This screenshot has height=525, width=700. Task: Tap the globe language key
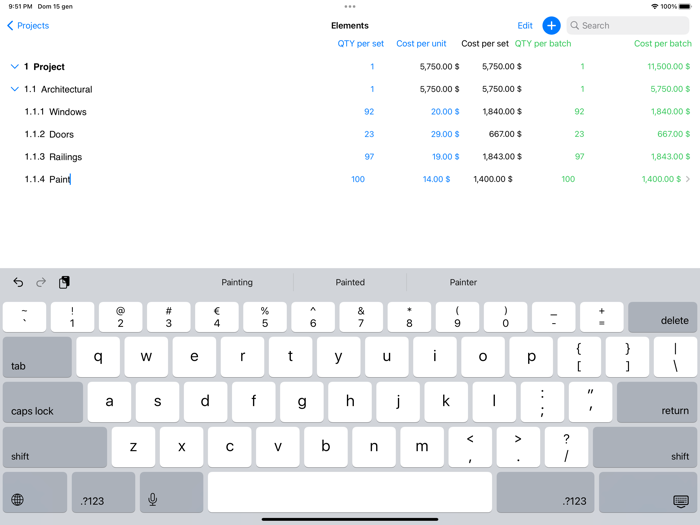[x=35, y=492]
